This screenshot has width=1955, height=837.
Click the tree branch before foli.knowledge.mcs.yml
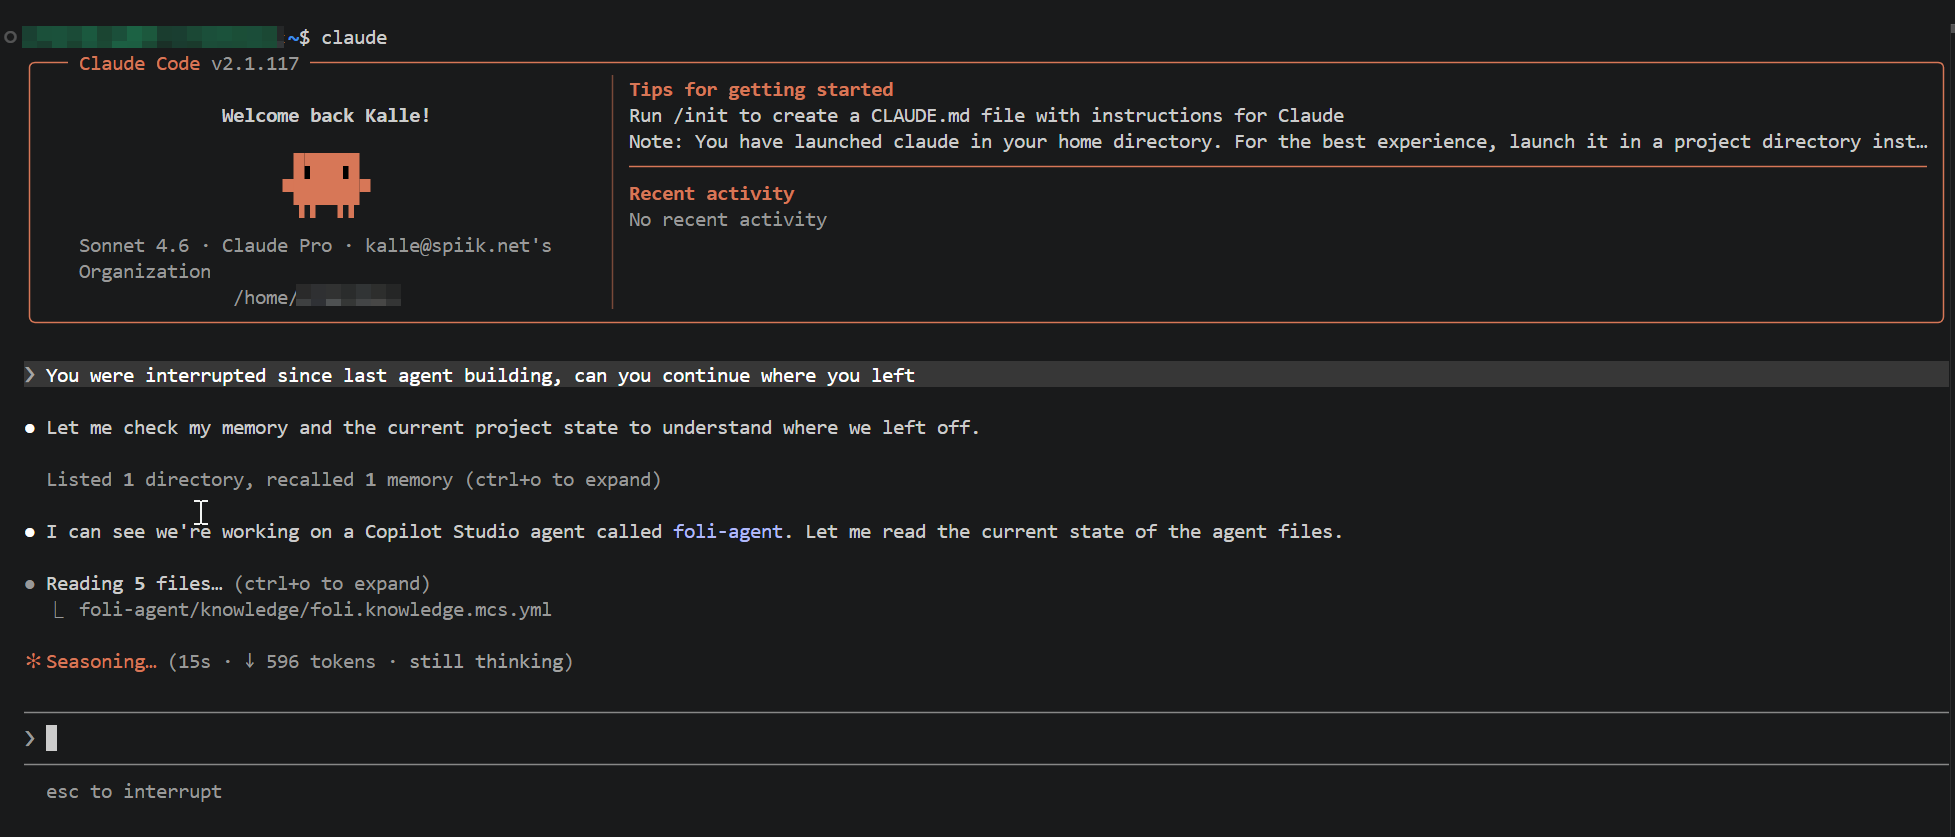pyautogui.click(x=59, y=610)
